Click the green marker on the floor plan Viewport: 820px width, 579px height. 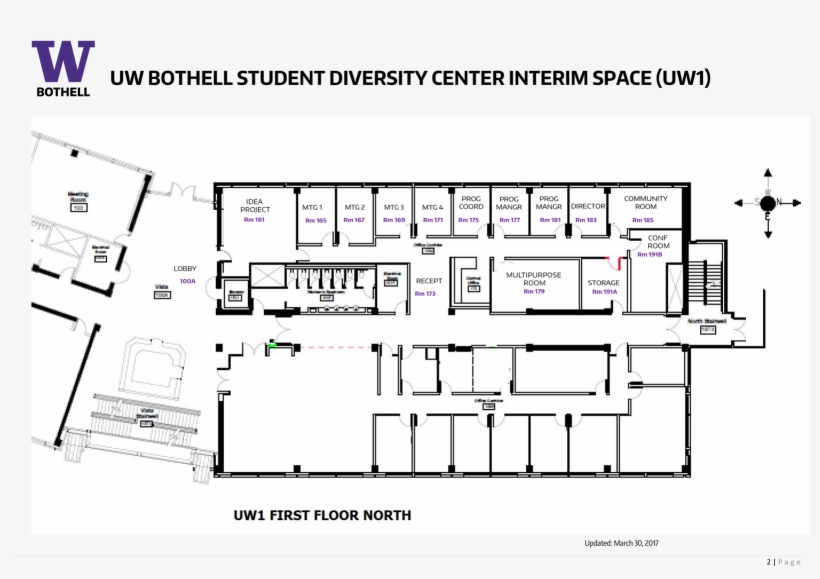[x=271, y=343]
